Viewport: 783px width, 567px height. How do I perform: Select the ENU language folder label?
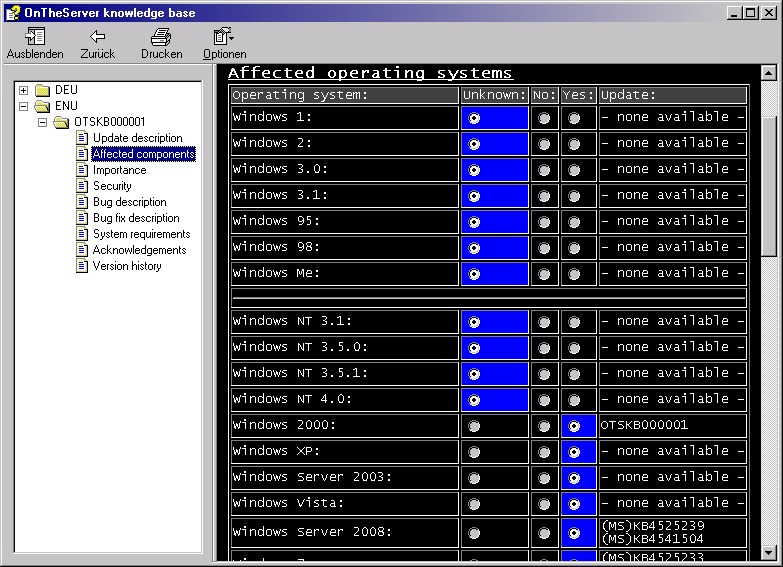click(66, 106)
